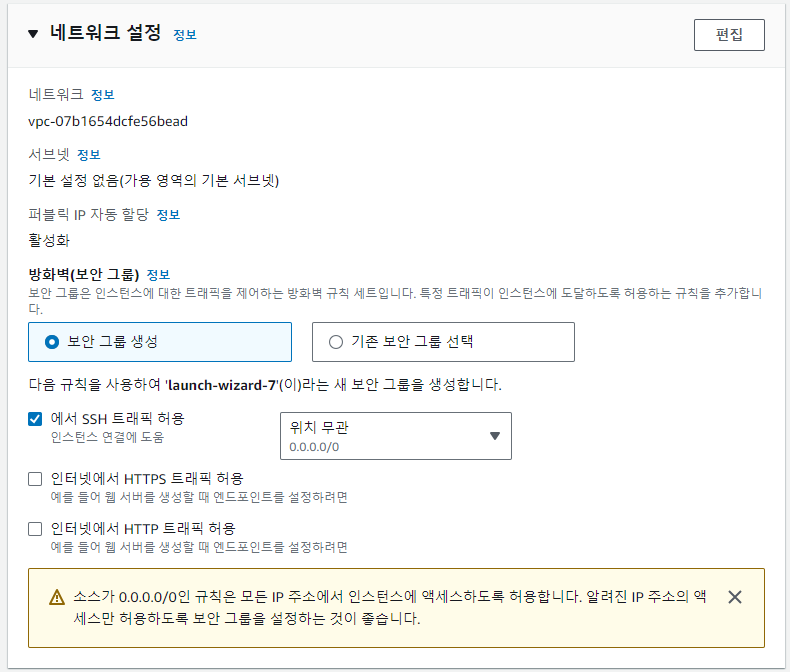
Task: Open 정보 link beside 퍼블릭 IP 자동 할당
Action: pyautogui.click(x=168, y=215)
